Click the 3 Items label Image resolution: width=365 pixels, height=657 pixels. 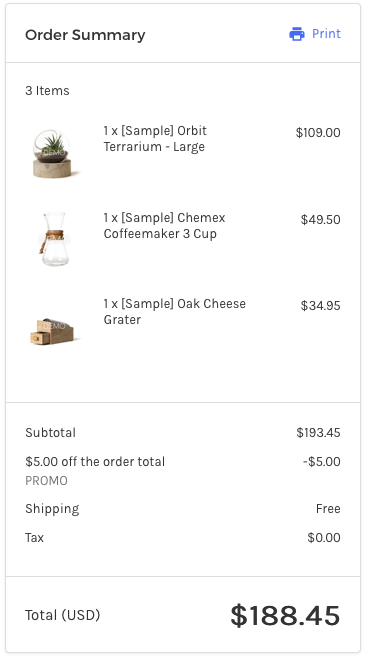[47, 91]
